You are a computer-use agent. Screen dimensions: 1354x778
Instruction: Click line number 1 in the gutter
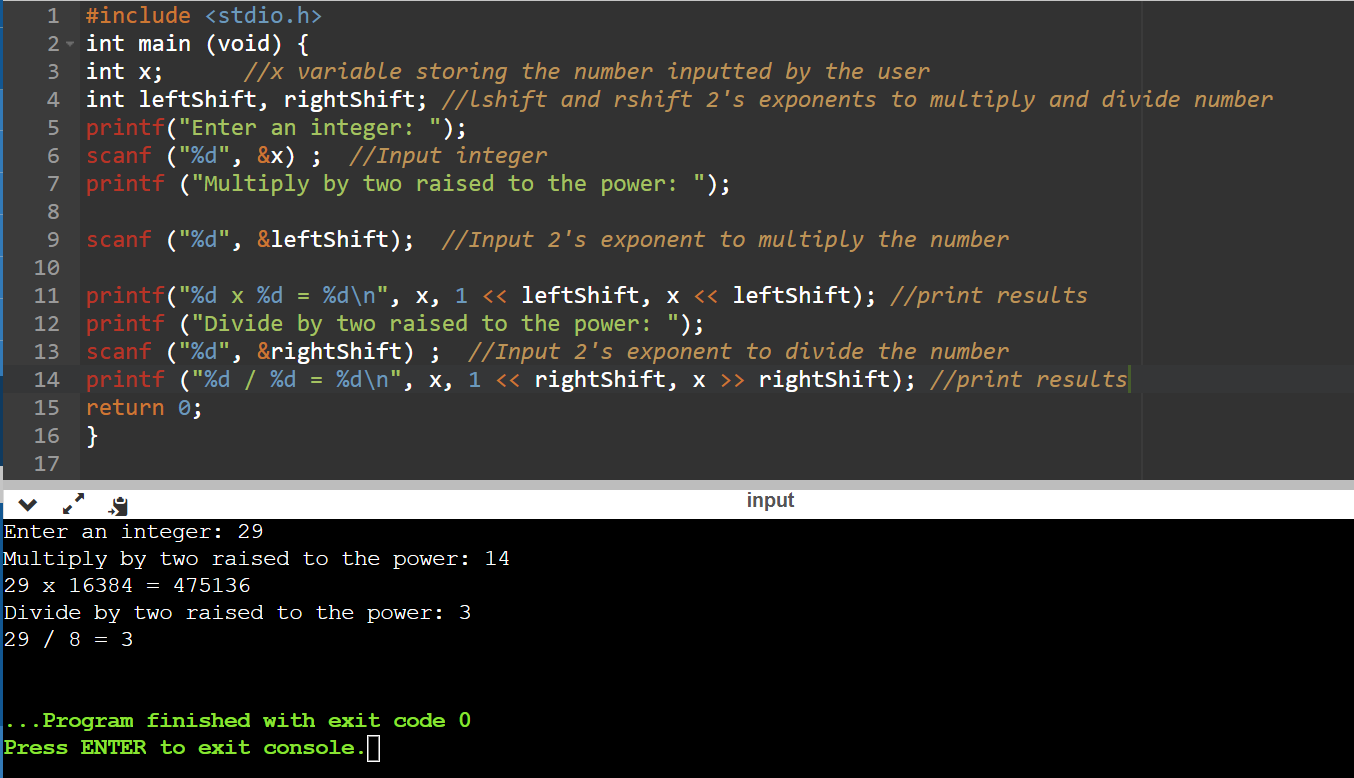52,16
